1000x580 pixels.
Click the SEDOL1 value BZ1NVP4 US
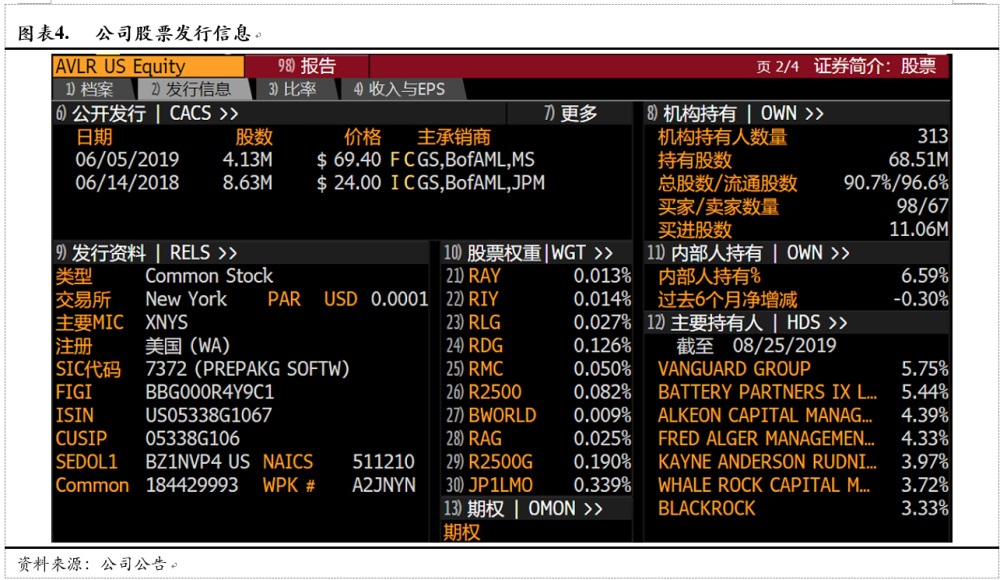(x=198, y=462)
